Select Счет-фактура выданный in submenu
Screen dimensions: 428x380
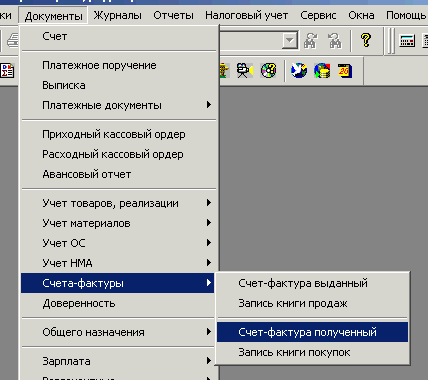click(312, 283)
